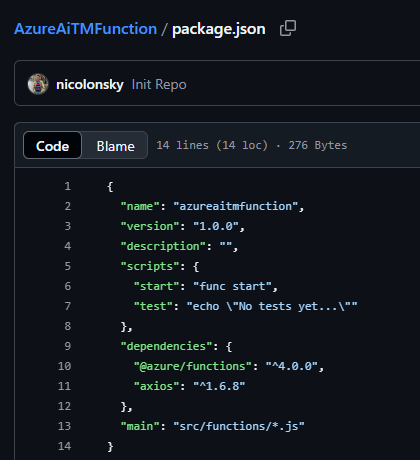This screenshot has width=420, height=460.
Task: Click the package.json breadcrumb filename
Action: (219, 29)
